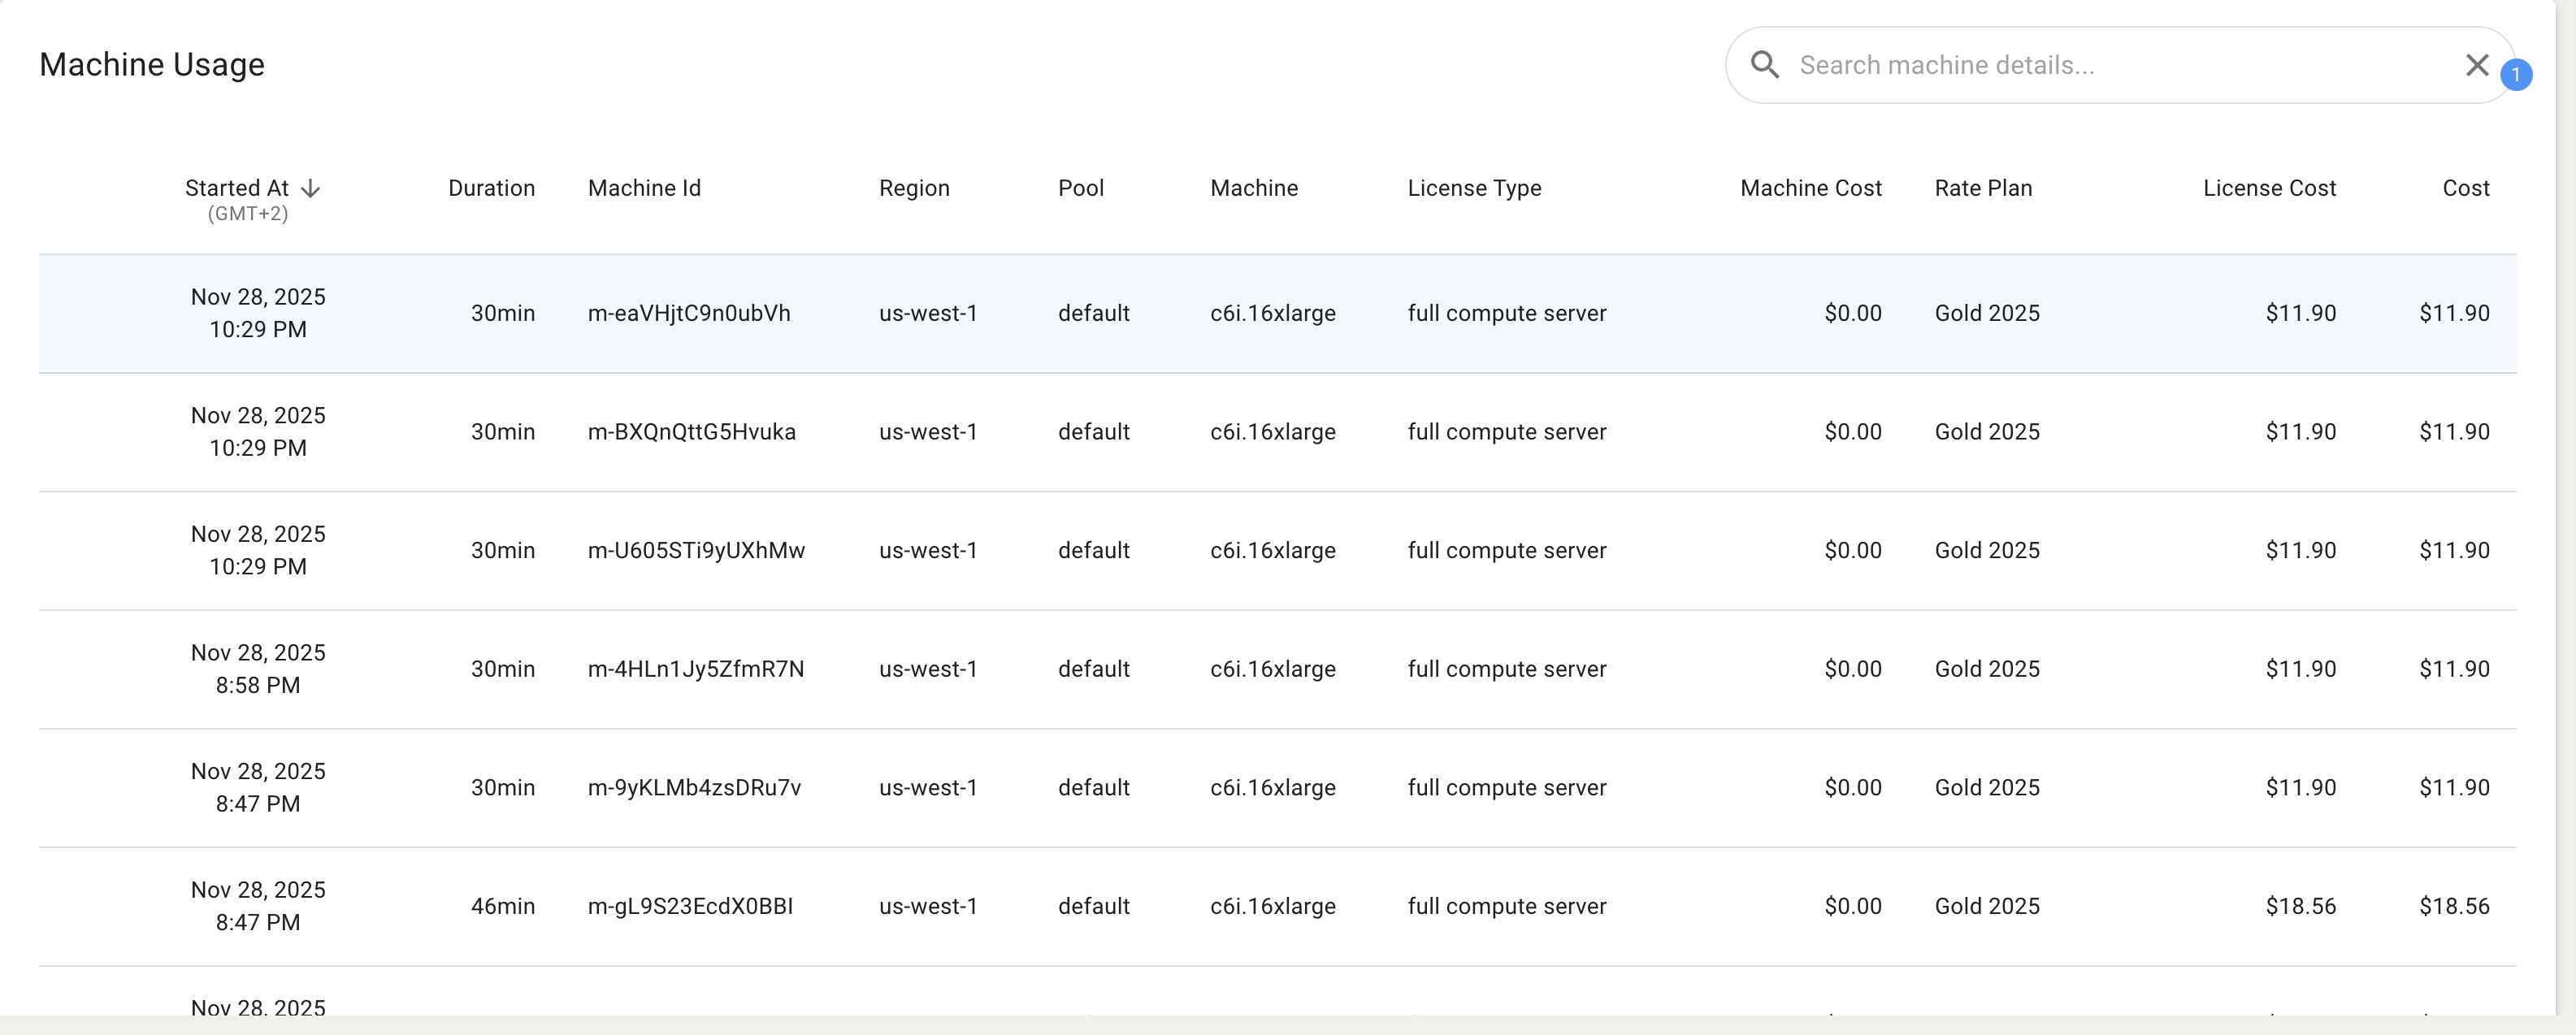The height and width of the screenshot is (1035, 2576).
Task: Click the $18.56 License Cost value
Action: click(2301, 906)
